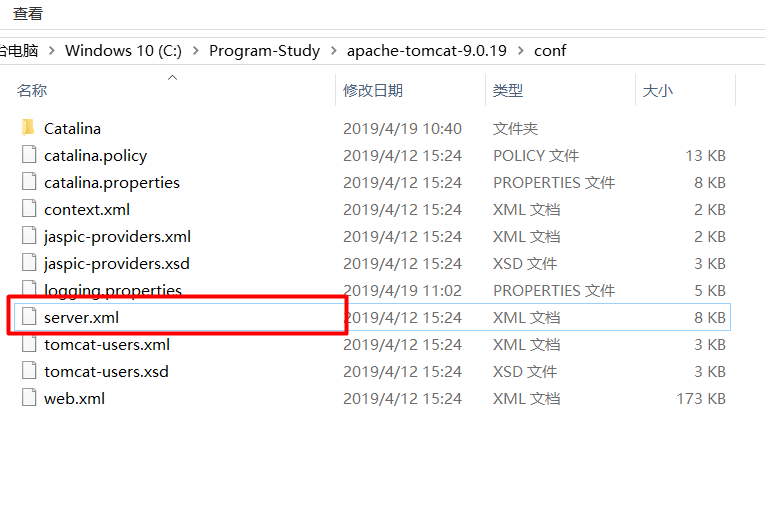Select the jaspic-providers.xsd file name
765x517 pixels.
point(117,264)
